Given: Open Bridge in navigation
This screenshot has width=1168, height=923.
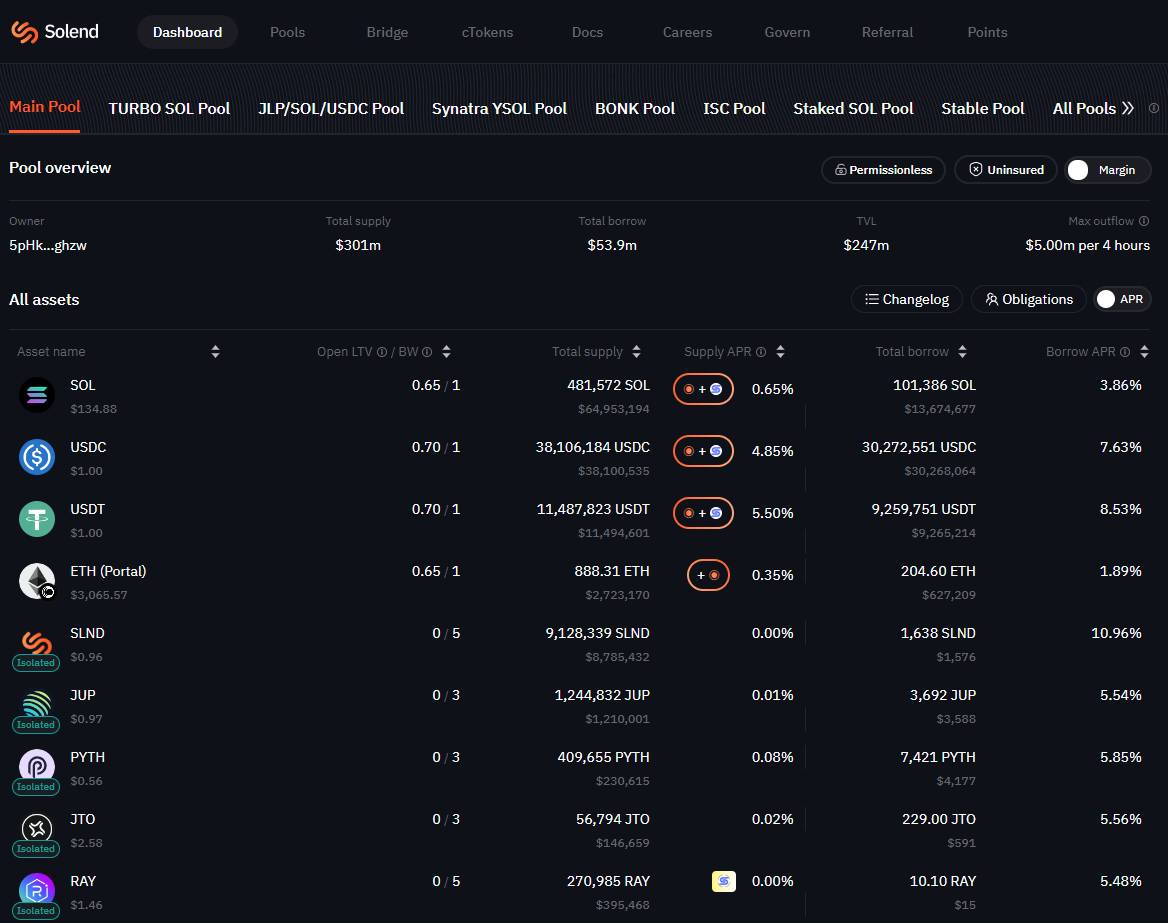Looking at the screenshot, I should [x=387, y=32].
